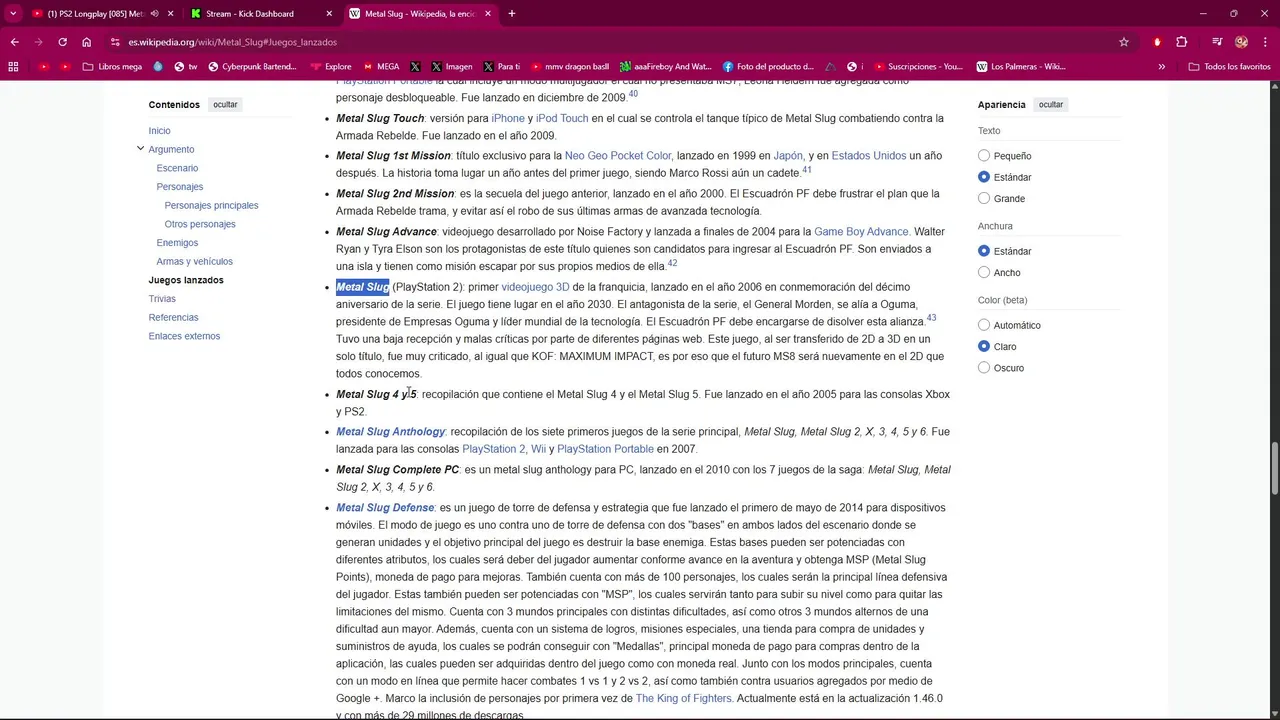Image resolution: width=1280 pixels, height=720 pixels.
Task: Bookmark this page with the star icon
Action: point(1124,42)
